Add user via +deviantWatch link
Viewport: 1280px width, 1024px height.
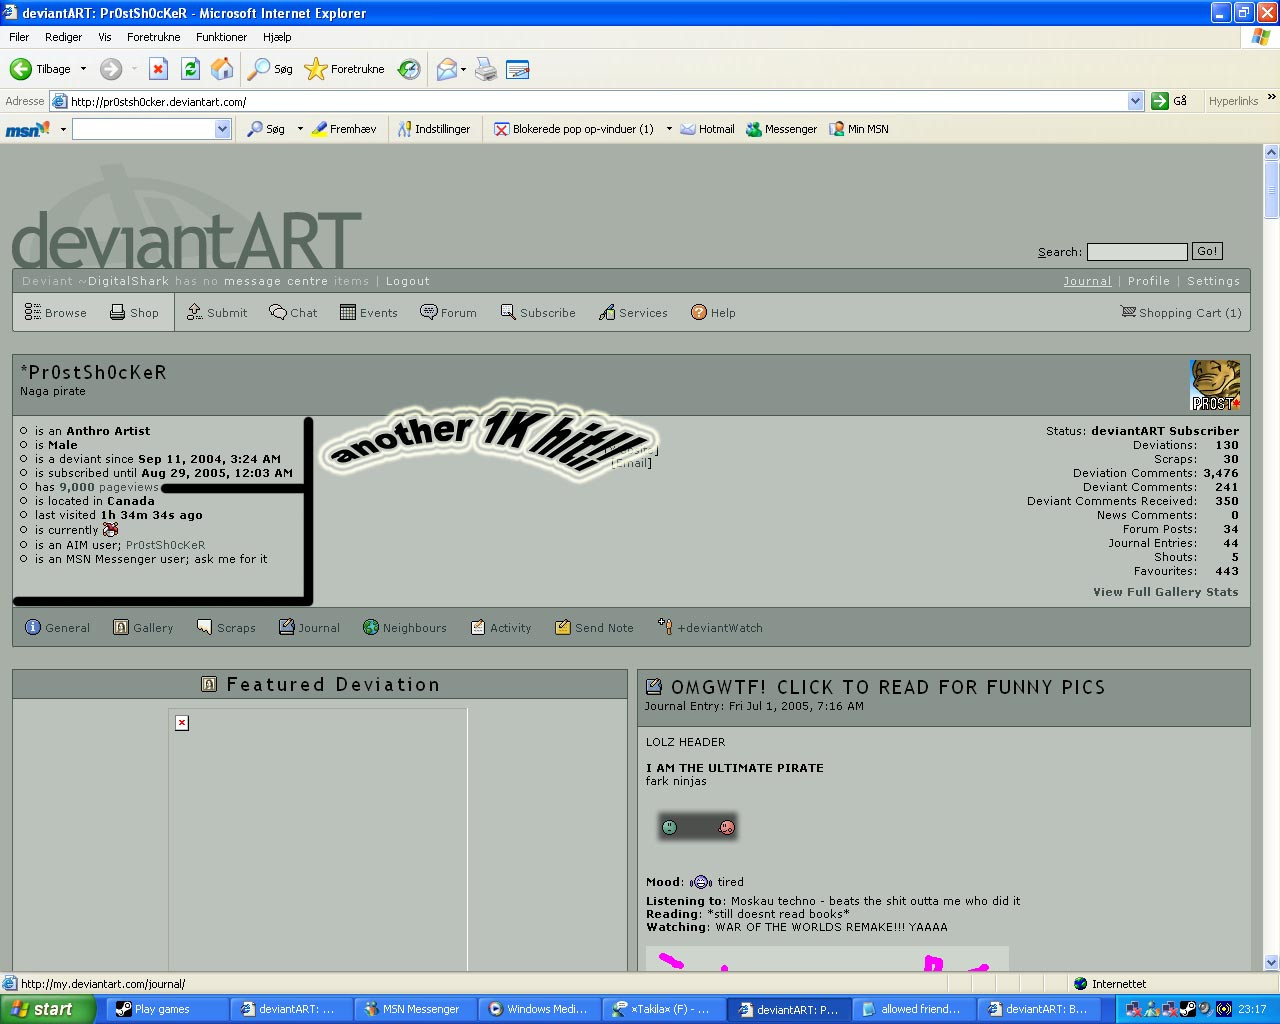[x=710, y=628]
